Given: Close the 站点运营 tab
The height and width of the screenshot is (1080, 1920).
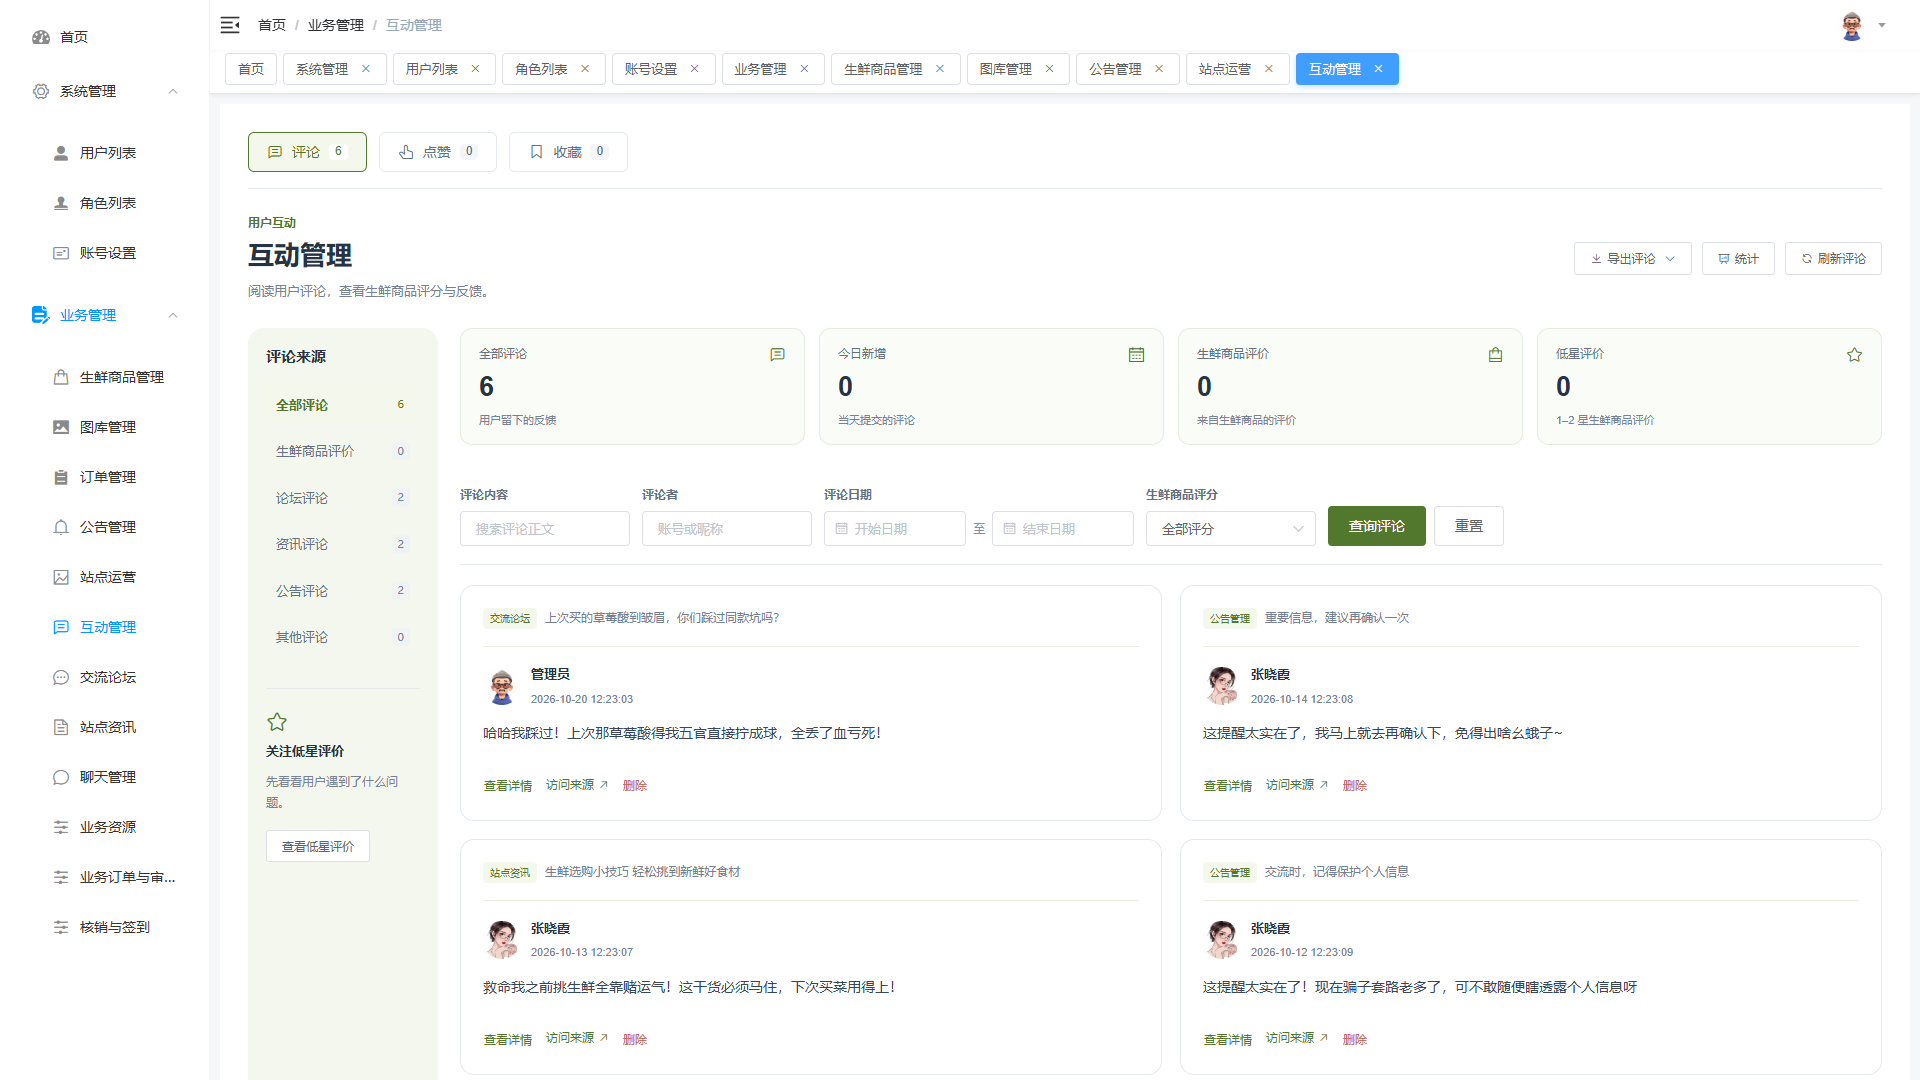Looking at the screenshot, I should (1269, 69).
